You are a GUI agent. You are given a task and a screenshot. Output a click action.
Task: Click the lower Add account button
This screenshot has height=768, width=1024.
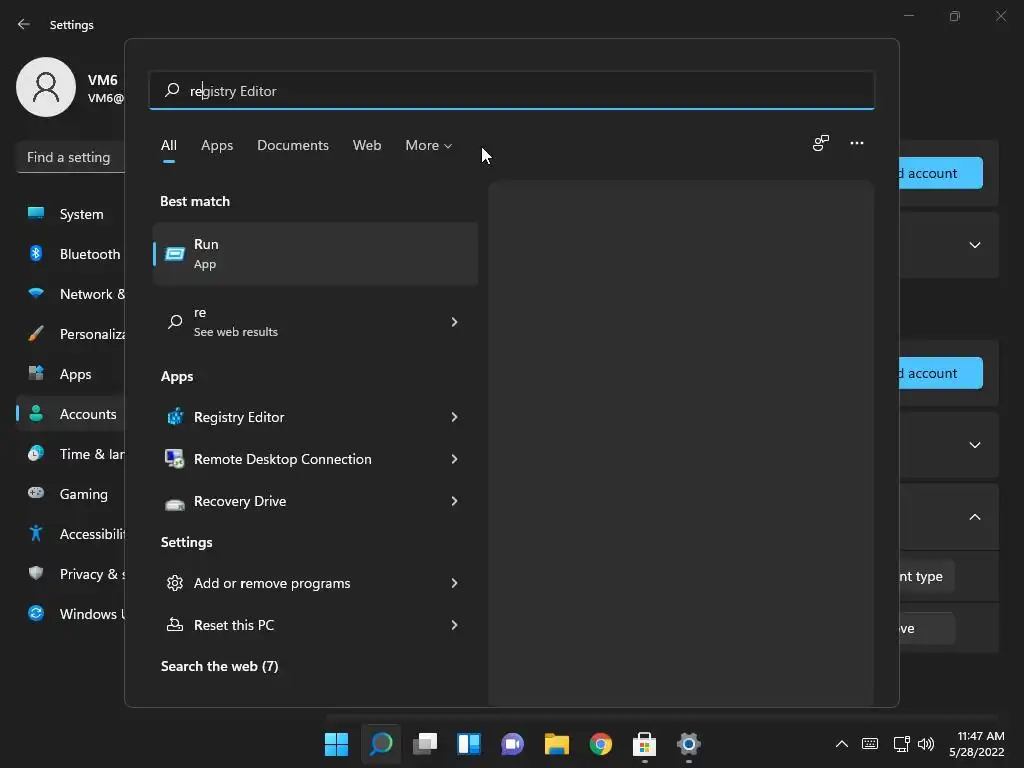click(941, 373)
